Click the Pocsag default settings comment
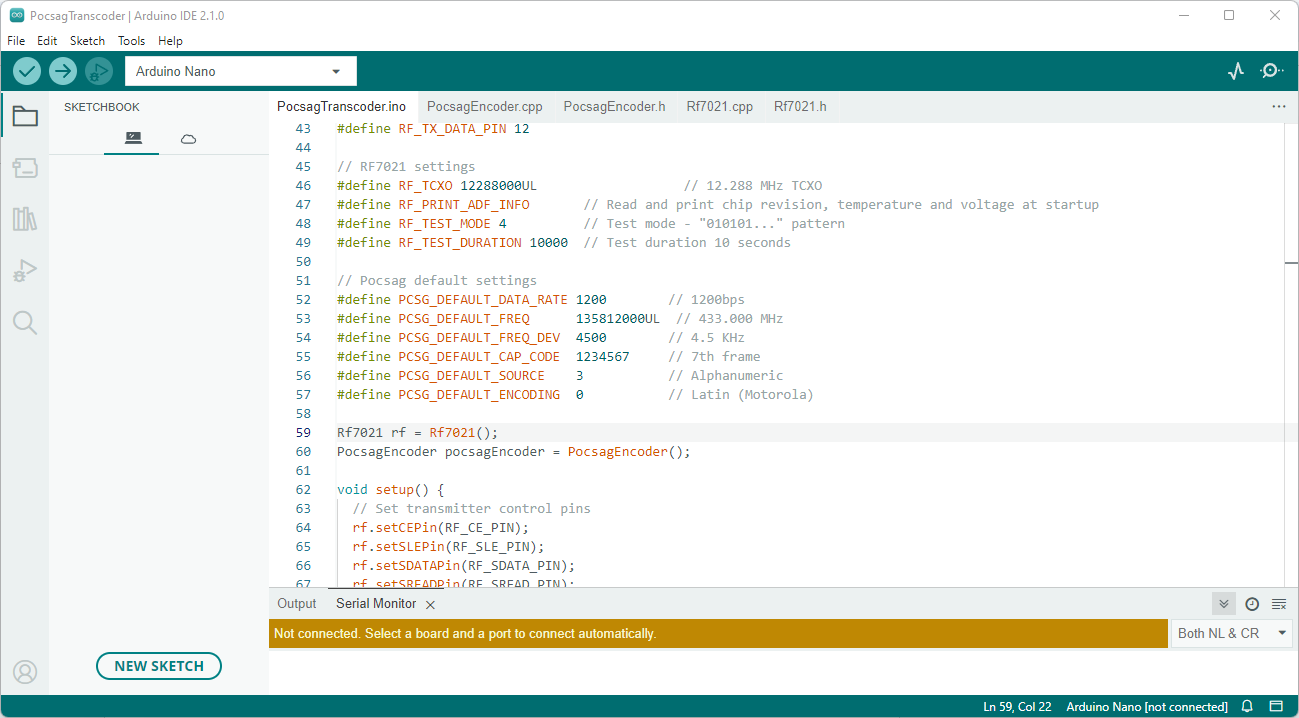The height and width of the screenshot is (718, 1299). (437, 281)
